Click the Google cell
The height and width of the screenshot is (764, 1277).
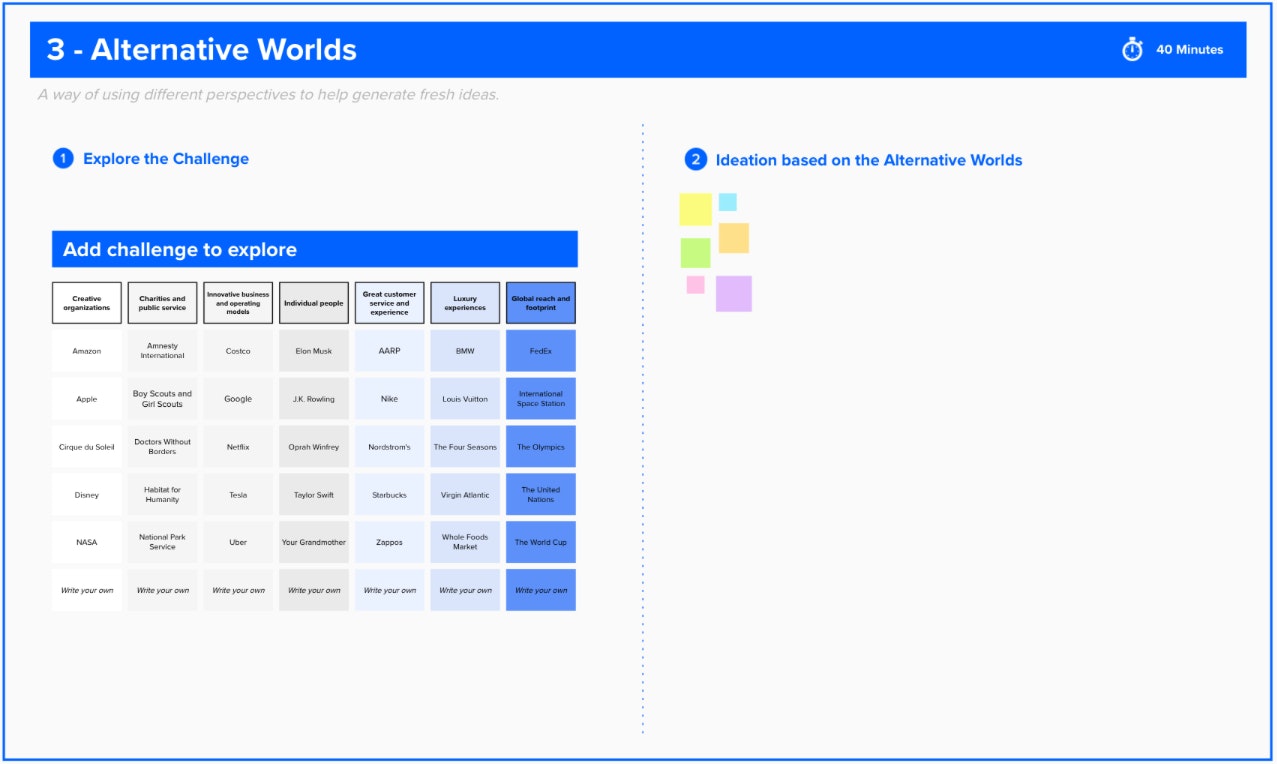tap(238, 399)
